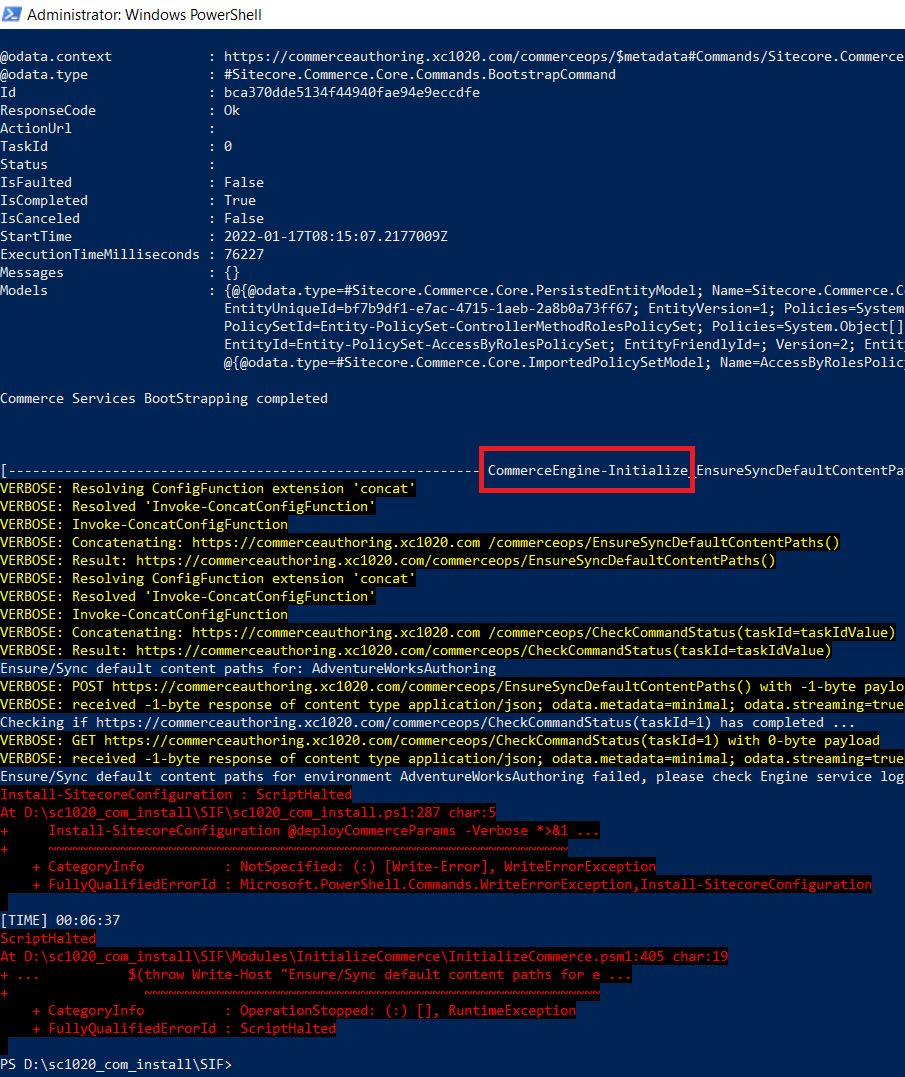Click 'FullyQualifiedErrorId : ScriptHalted' line
The width and height of the screenshot is (905, 1077).
[184, 1029]
